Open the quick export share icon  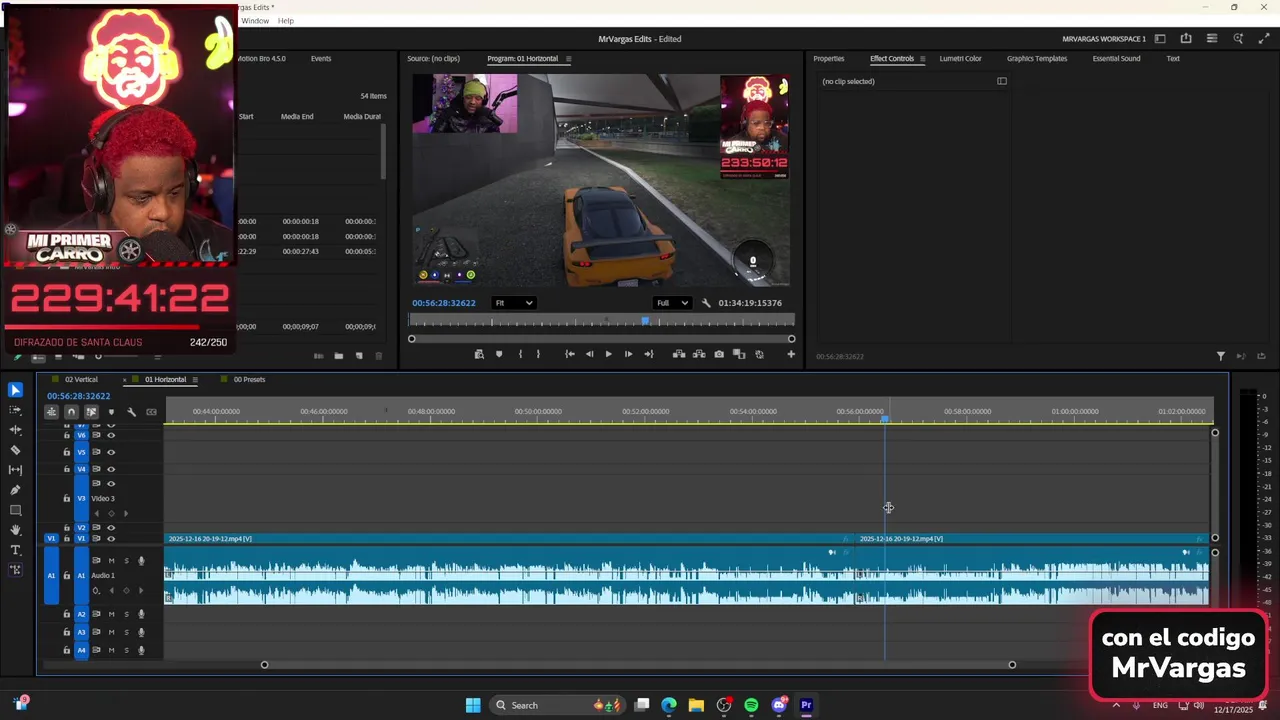click(1186, 39)
